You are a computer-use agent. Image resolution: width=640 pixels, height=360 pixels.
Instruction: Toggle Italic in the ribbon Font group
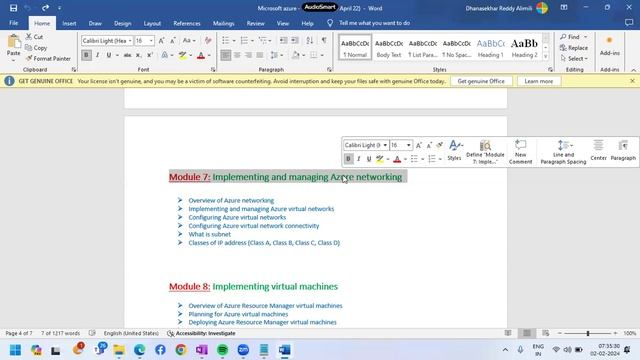(x=97, y=55)
